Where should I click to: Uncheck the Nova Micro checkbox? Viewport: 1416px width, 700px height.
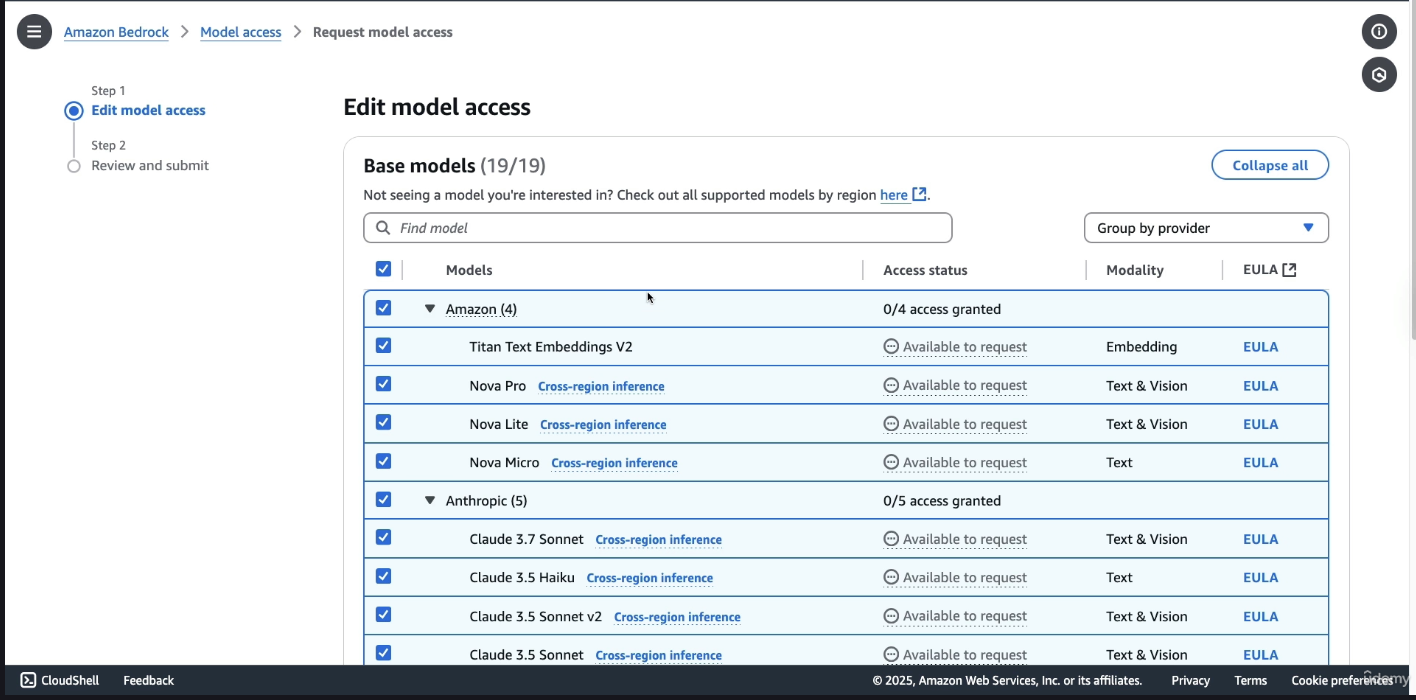383,461
